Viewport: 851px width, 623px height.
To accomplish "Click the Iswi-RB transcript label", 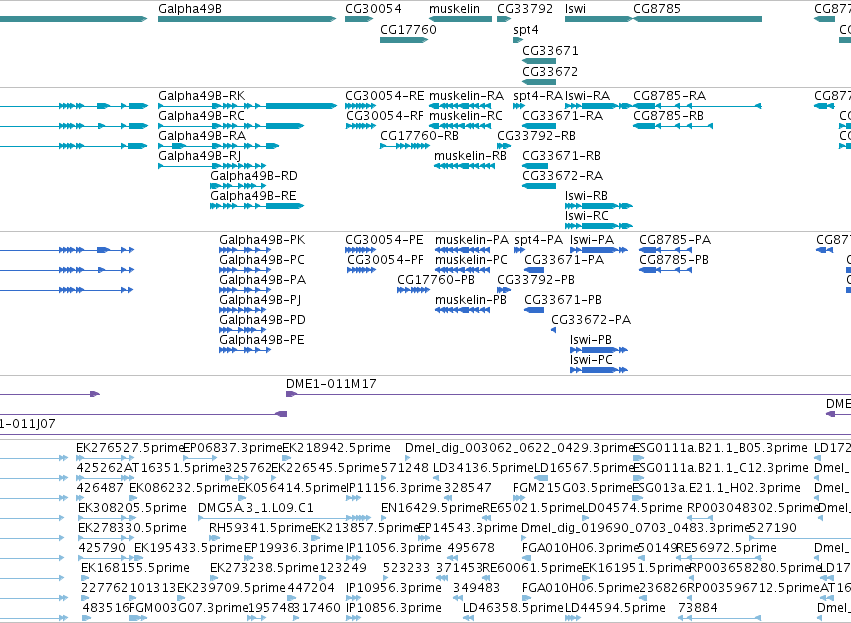I will (x=586, y=196).
